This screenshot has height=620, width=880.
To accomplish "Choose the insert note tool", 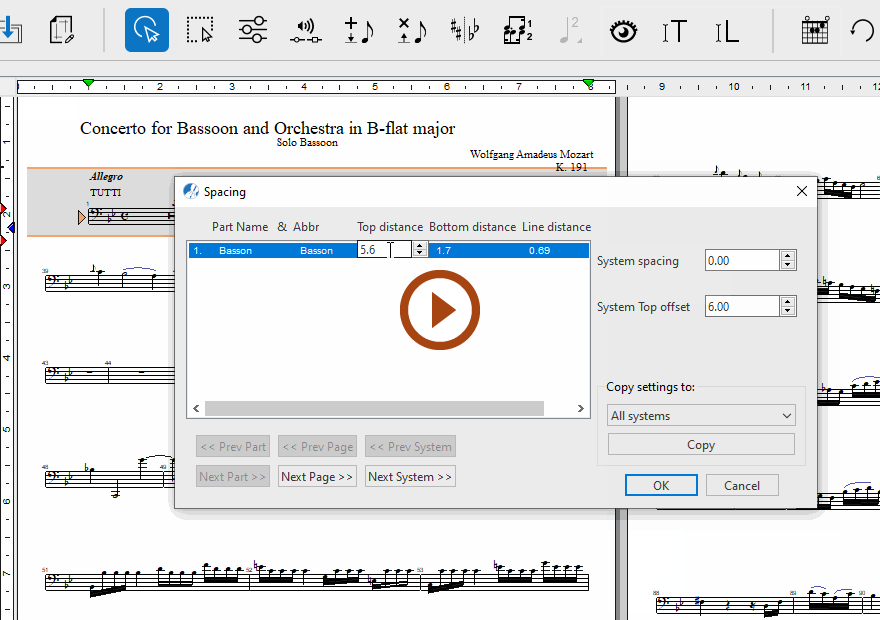I will tap(359, 30).
